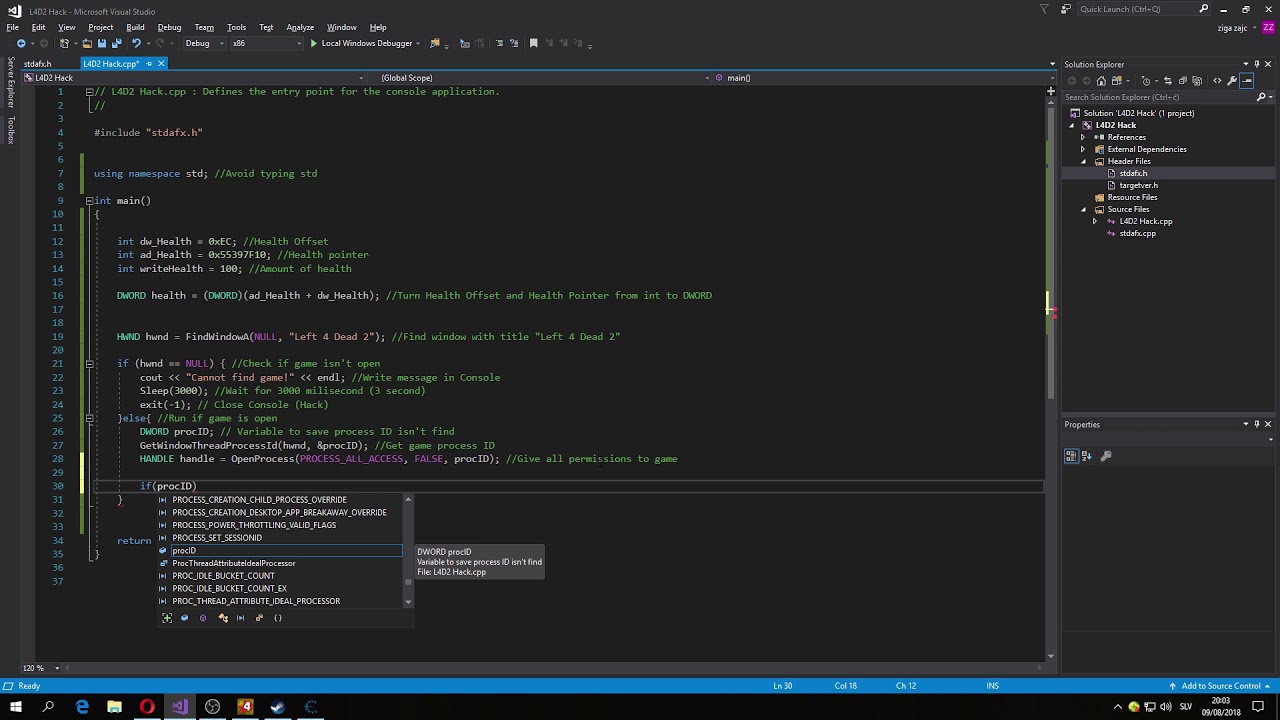
Task: Collapse the main() function fold
Action: click(x=89, y=201)
